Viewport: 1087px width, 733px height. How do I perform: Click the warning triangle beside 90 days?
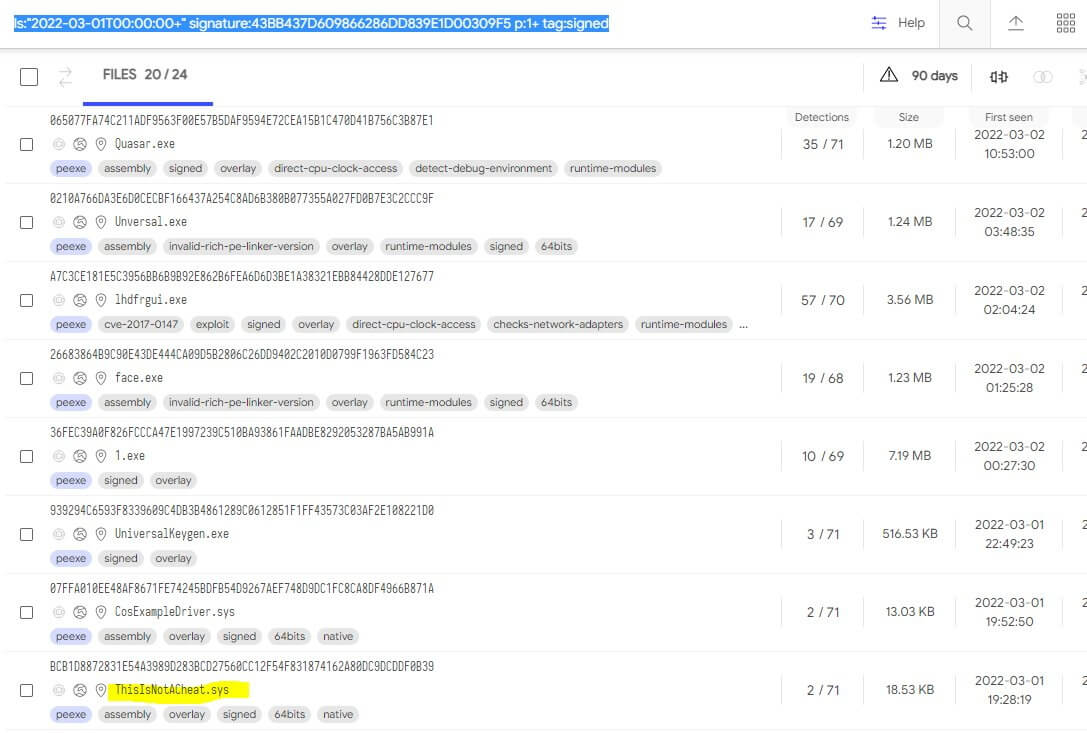coord(889,76)
